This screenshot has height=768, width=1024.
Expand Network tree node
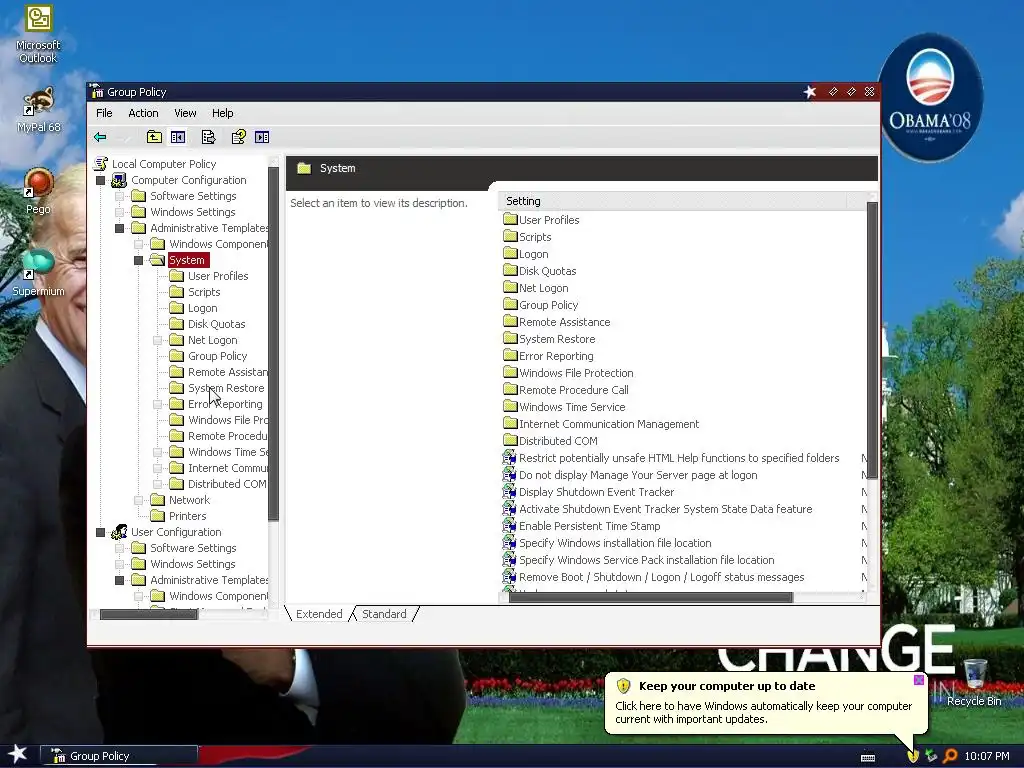tap(138, 500)
